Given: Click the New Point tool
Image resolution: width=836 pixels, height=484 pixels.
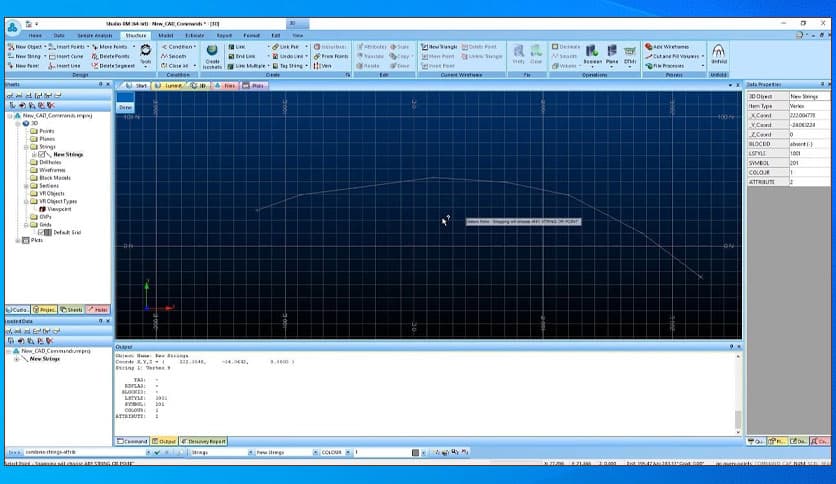Looking at the screenshot, I should (23, 66).
